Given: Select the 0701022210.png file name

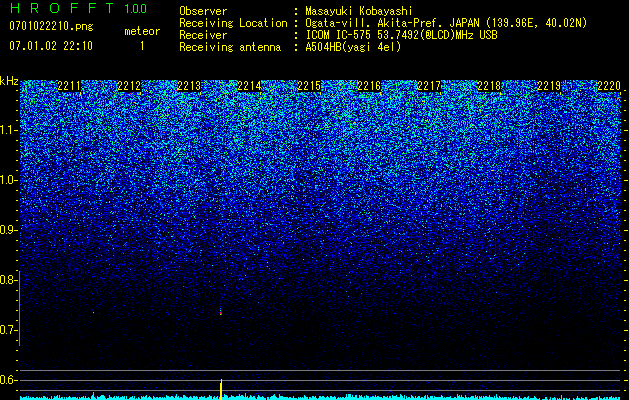Looking at the screenshot, I should [x=51, y=26].
